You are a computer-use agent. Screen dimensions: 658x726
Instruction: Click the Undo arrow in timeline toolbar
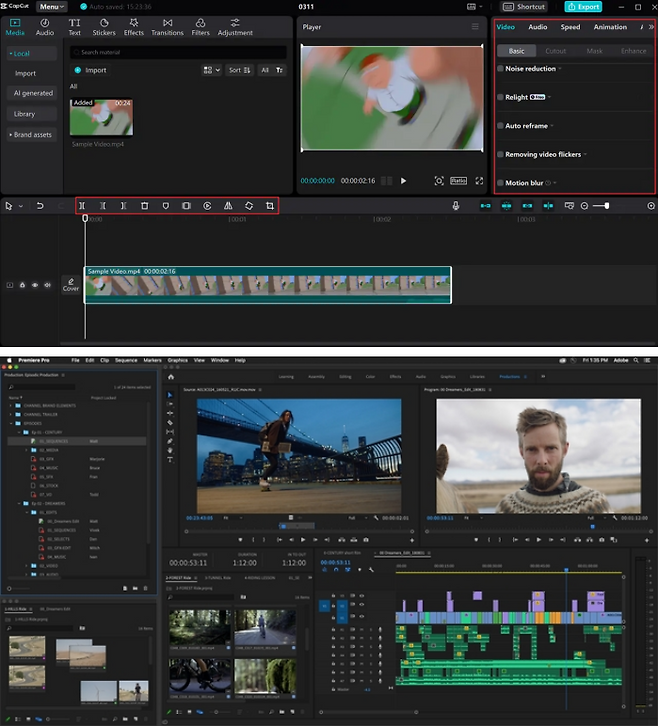pyautogui.click(x=40, y=206)
